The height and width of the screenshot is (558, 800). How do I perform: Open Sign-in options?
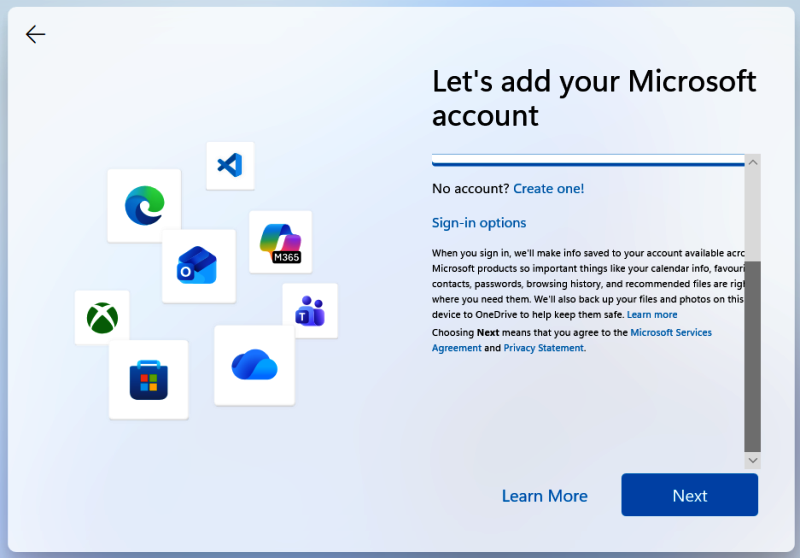coord(479,223)
